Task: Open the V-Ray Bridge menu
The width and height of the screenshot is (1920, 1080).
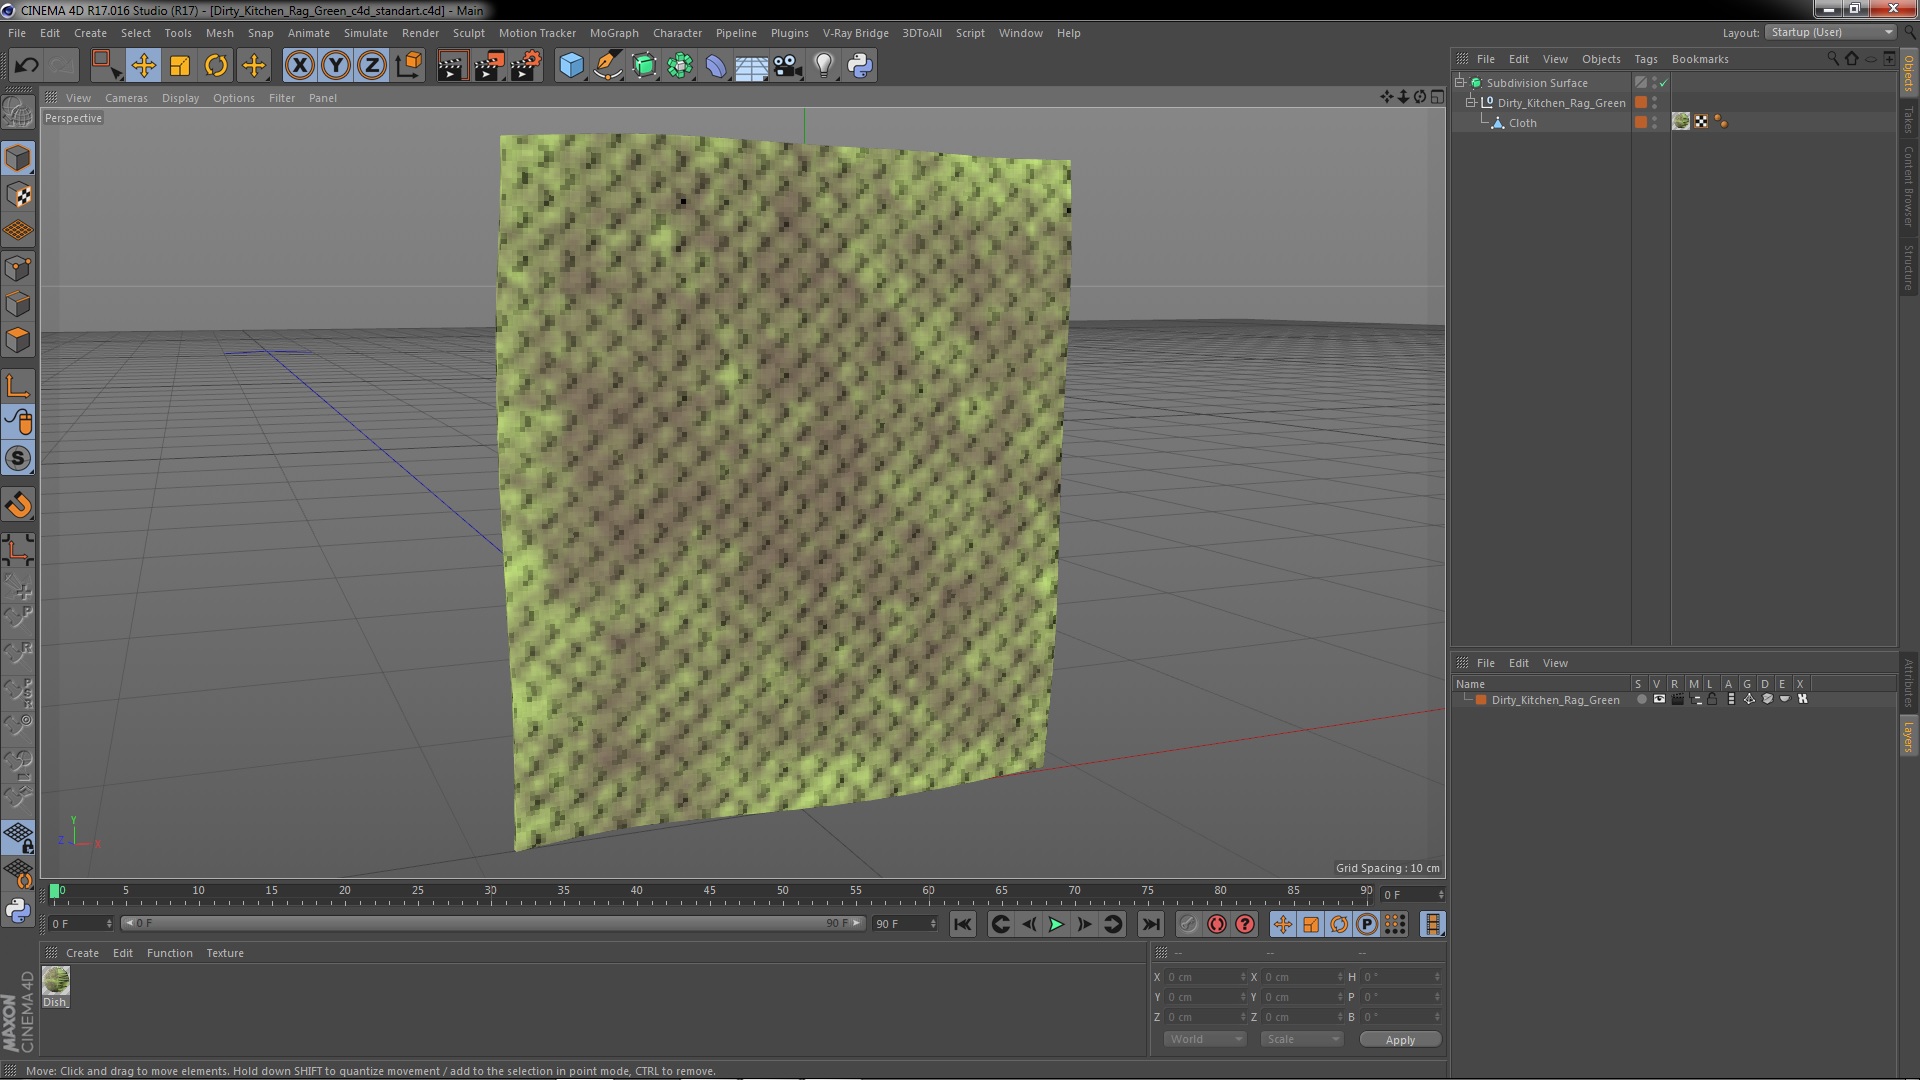Action: pyautogui.click(x=855, y=33)
